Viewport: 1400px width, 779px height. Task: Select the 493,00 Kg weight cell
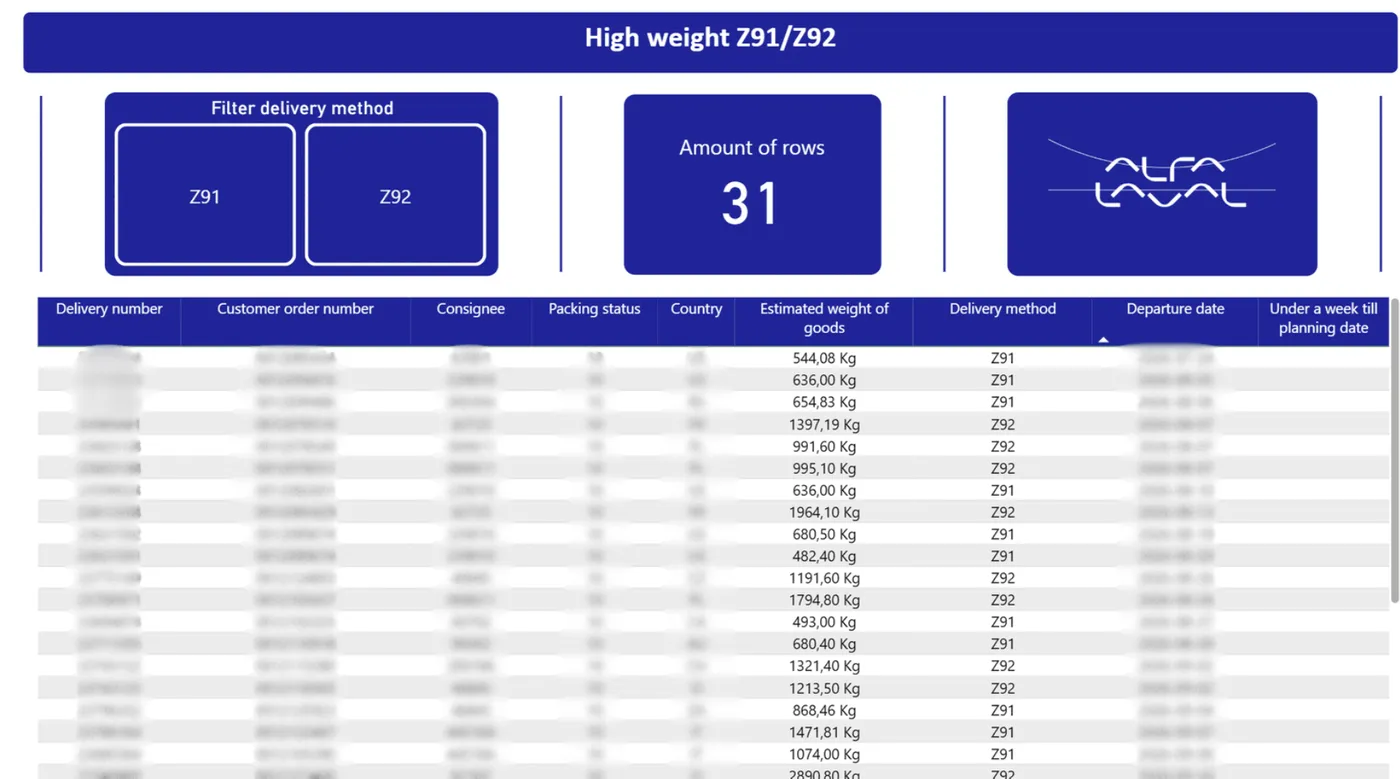tap(824, 622)
